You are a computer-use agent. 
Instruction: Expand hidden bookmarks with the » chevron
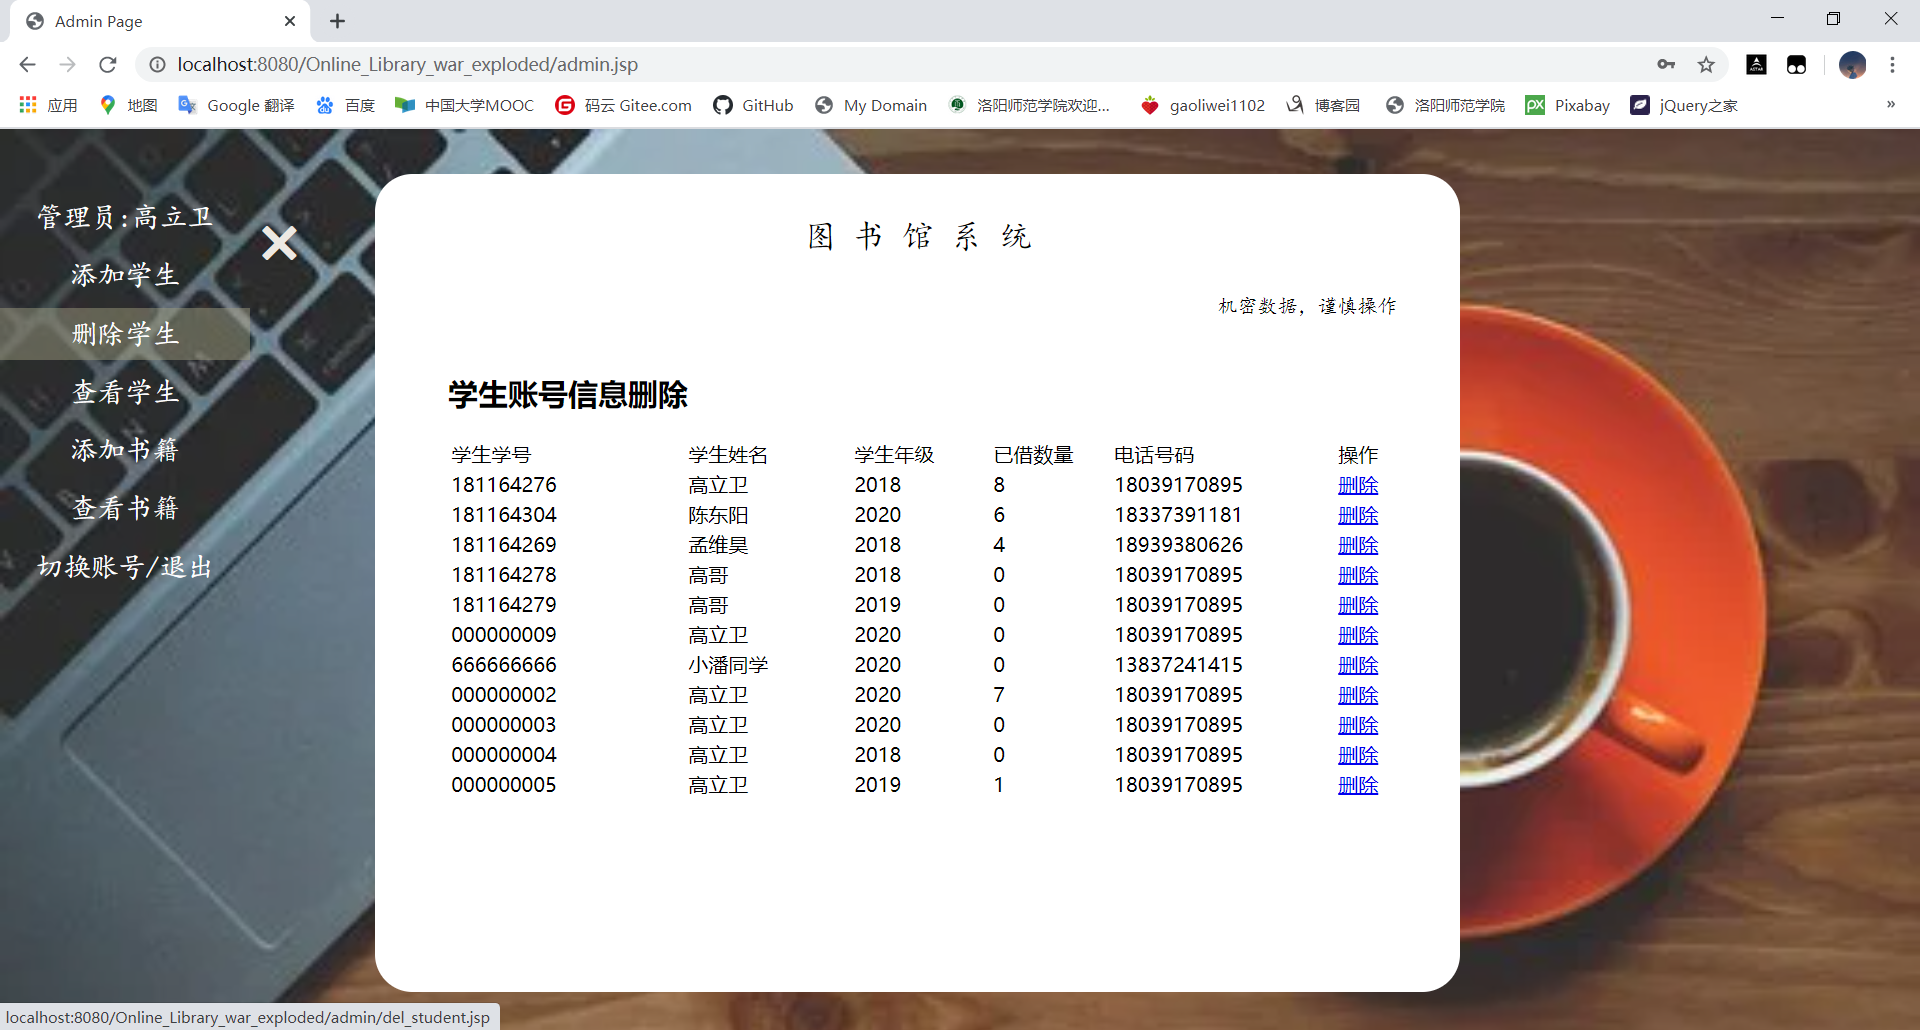[x=1890, y=104]
